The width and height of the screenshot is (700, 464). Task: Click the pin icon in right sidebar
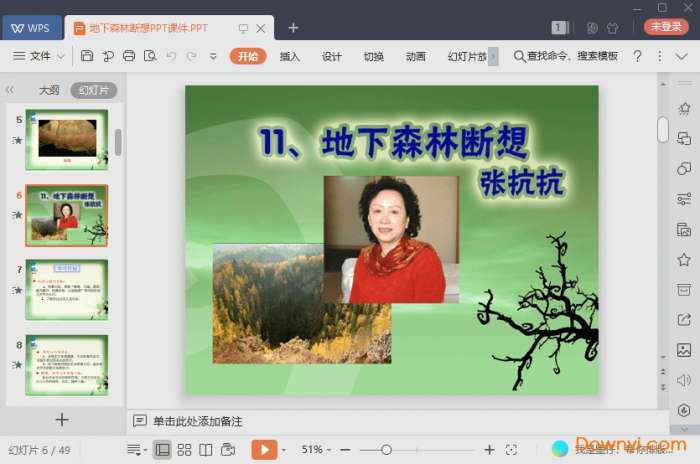point(684,109)
